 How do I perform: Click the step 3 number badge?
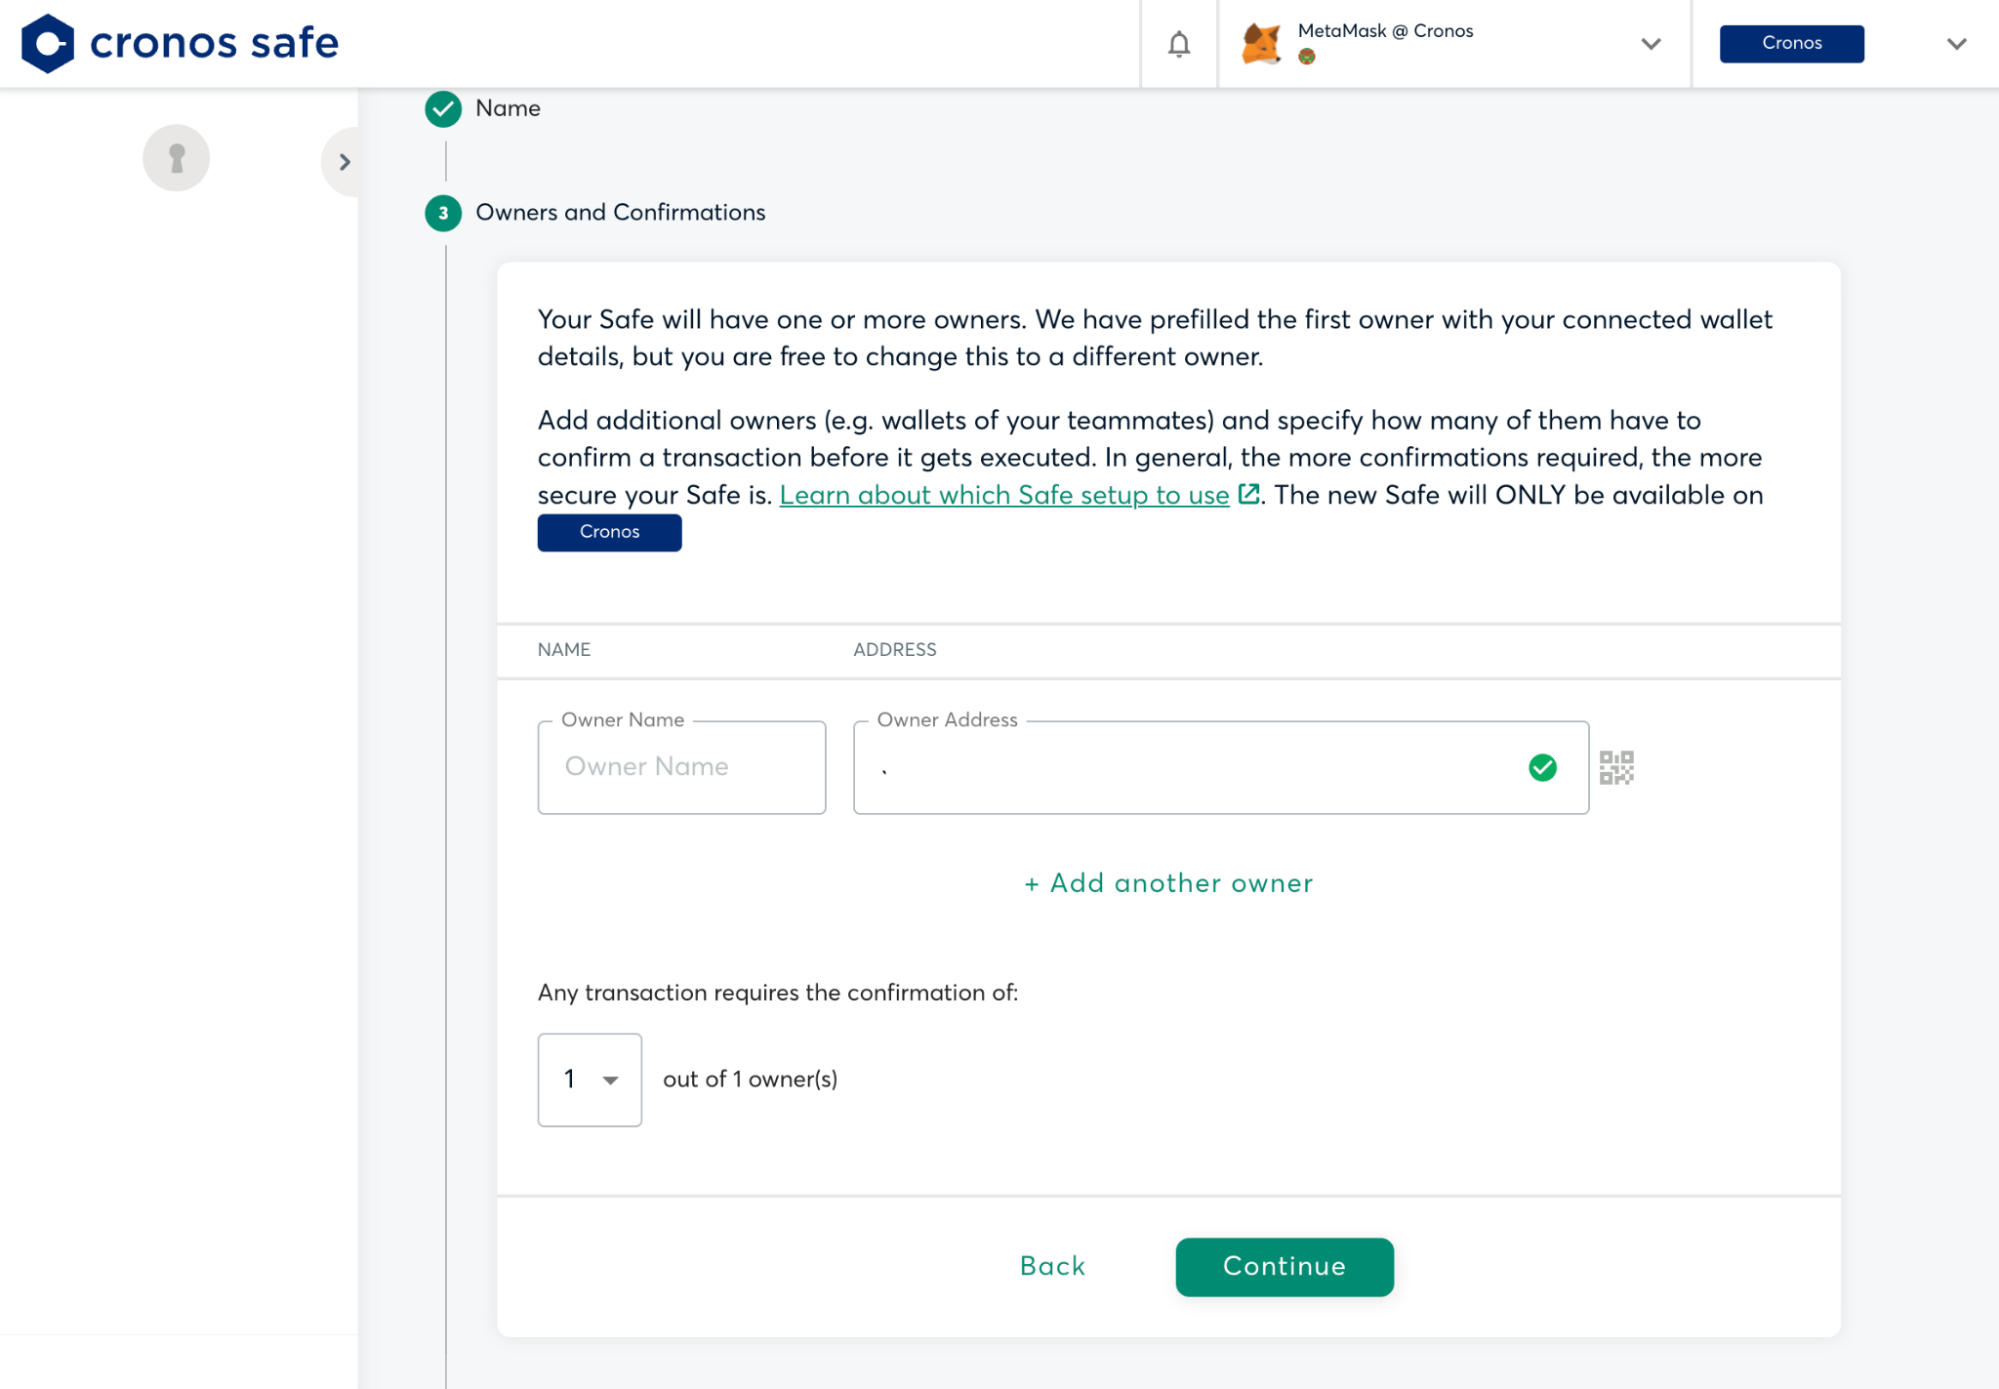click(x=443, y=213)
